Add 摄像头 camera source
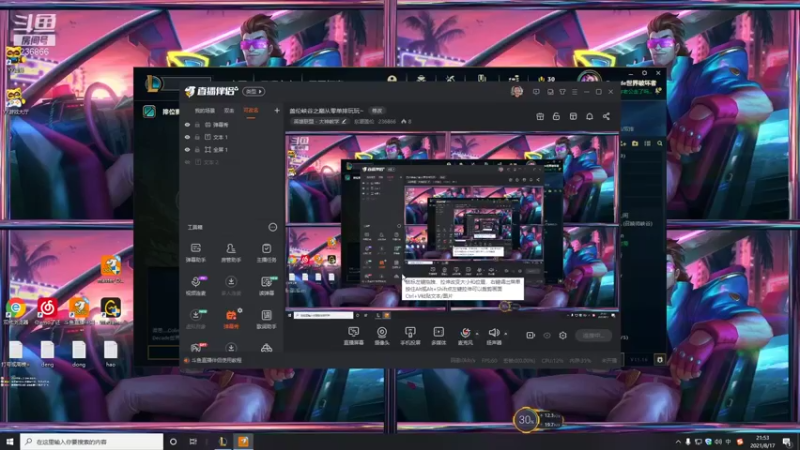 pos(382,336)
